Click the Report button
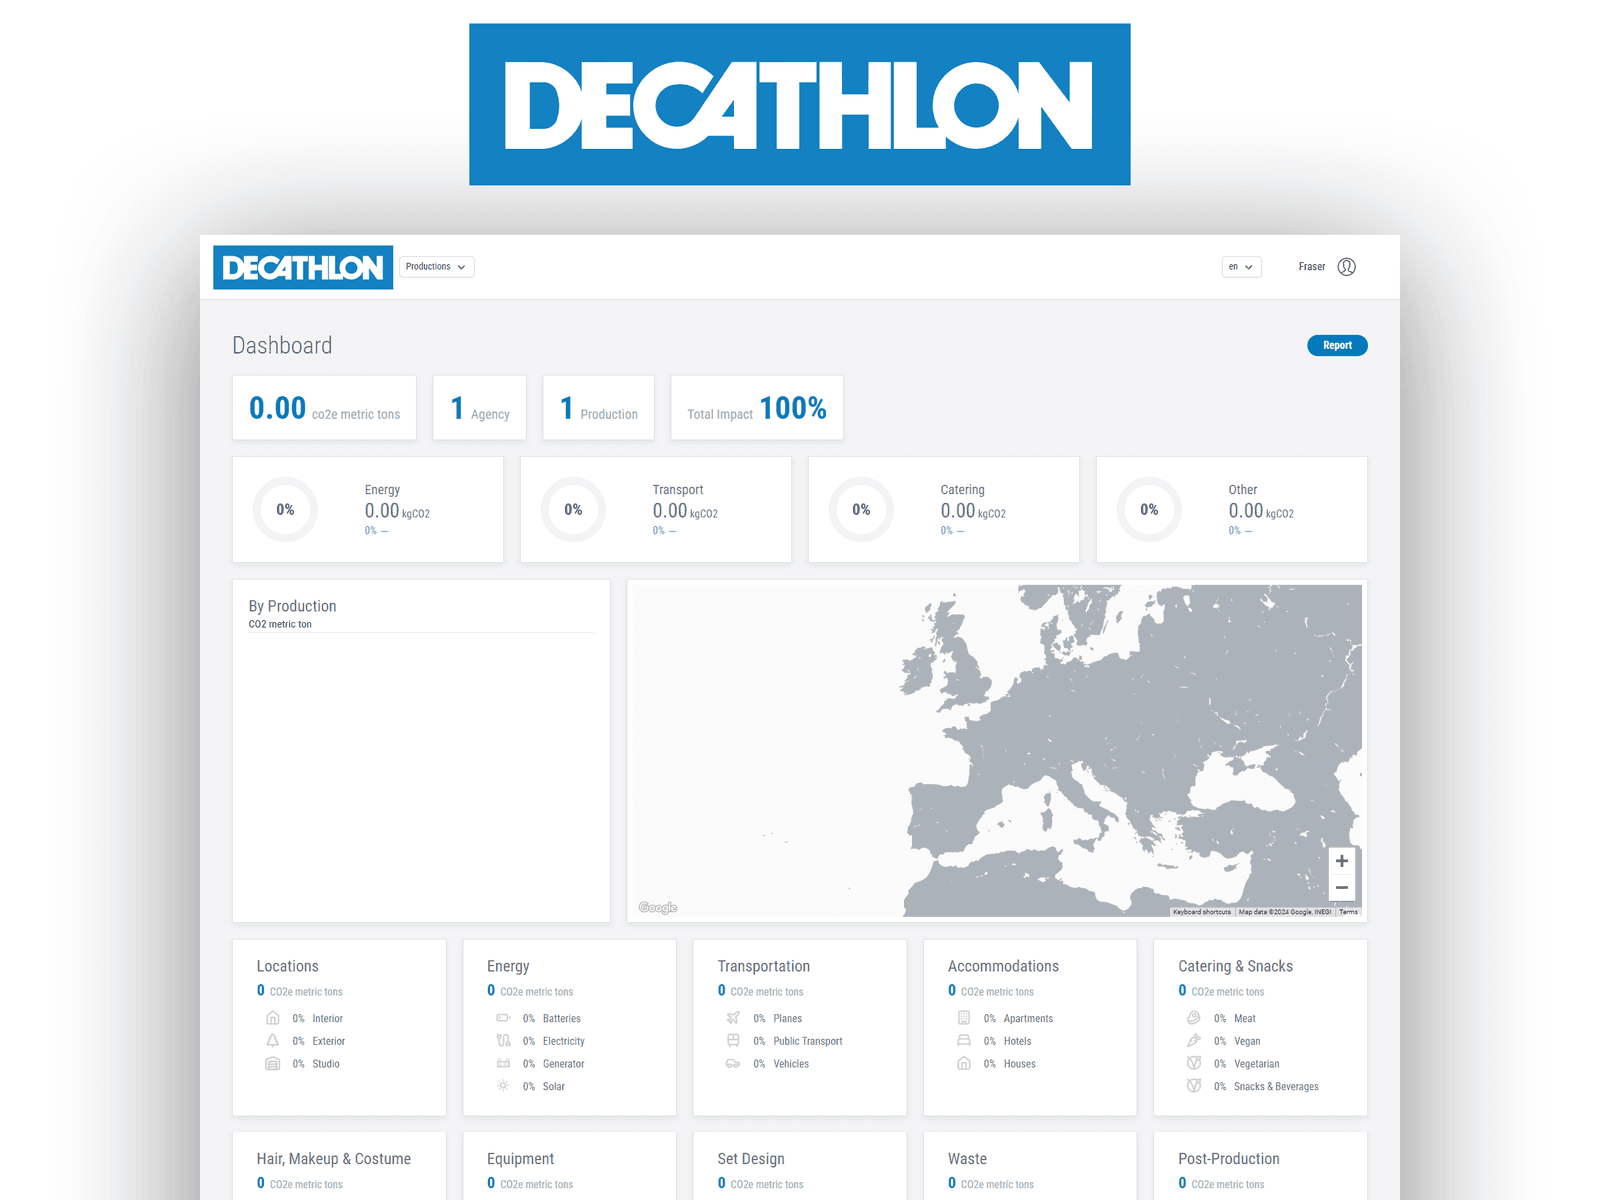 (x=1337, y=345)
